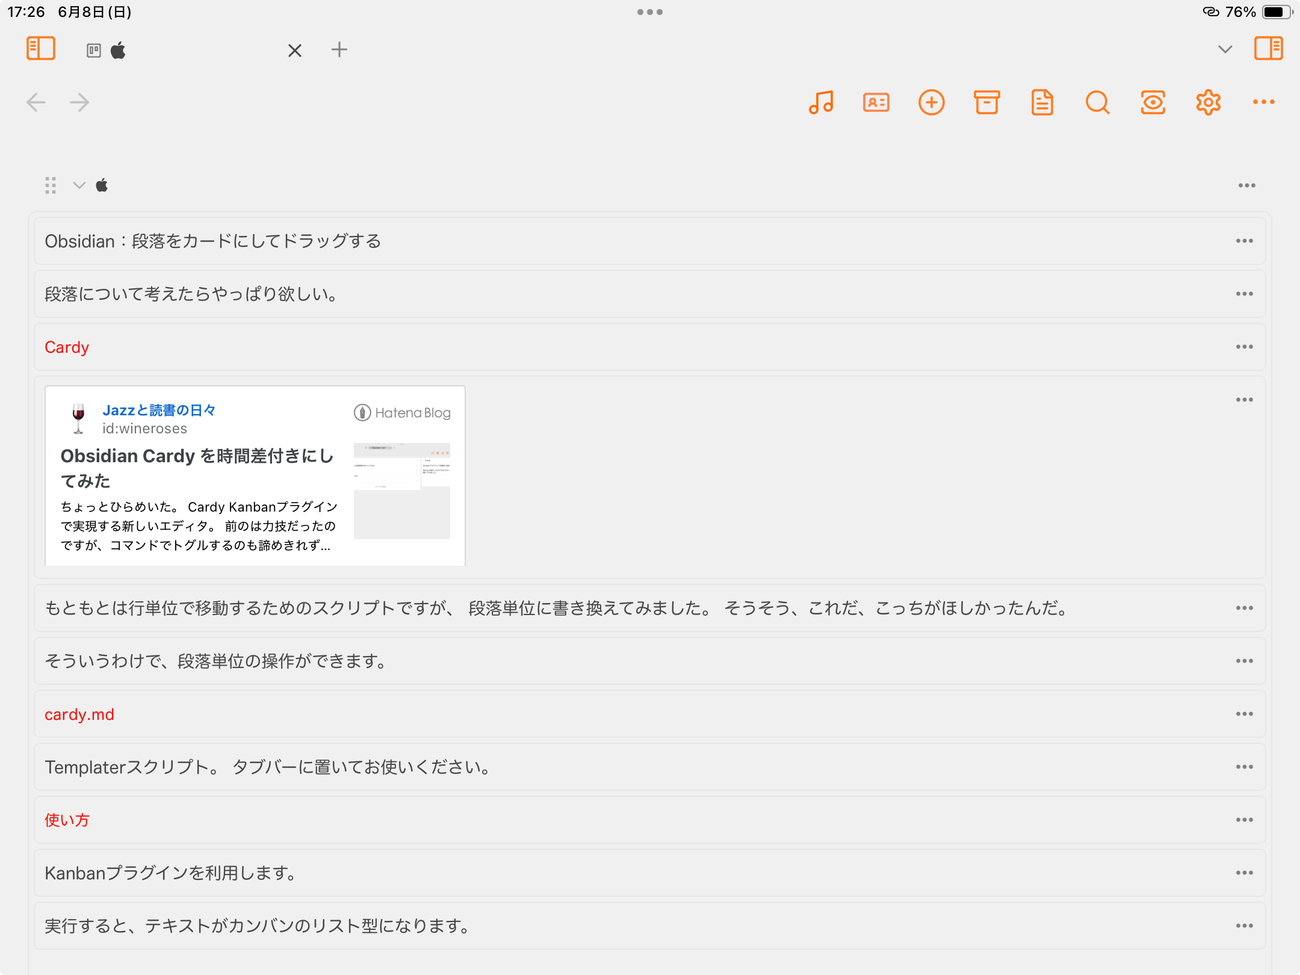This screenshot has width=1300, height=975.
Task: Open 'Obsidian Cardy を時間差付きにしてみた' article title
Action: (197, 468)
